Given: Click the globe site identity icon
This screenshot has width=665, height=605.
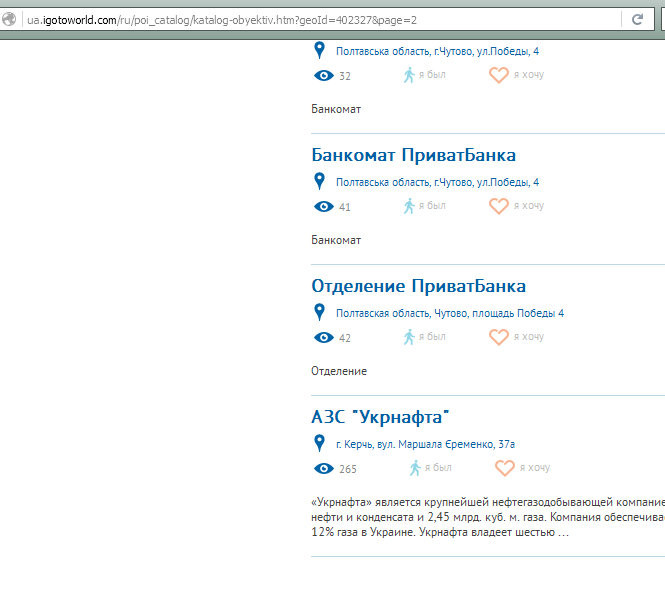Looking at the screenshot, I should tap(8, 19).
